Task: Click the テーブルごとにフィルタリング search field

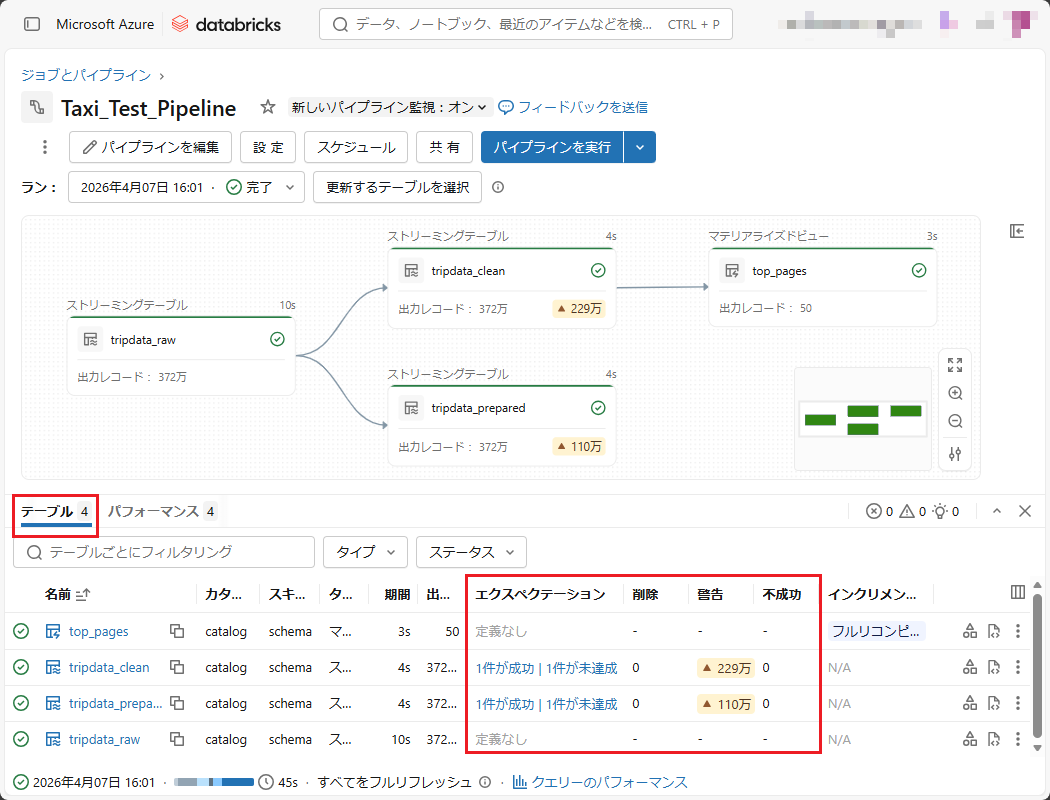Action: (x=165, y=552)
